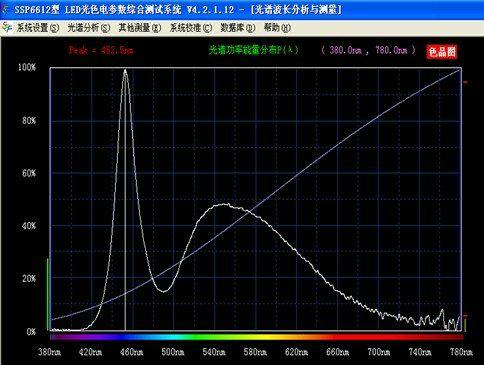
Task: Open the 其他测量(E) menu
Action: point(140,28)
